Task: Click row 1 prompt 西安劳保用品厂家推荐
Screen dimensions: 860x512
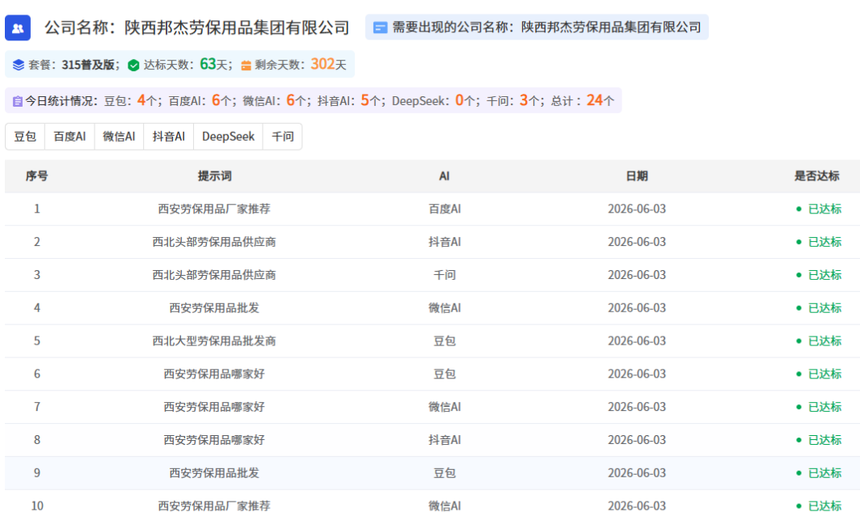Action: (214, 209)
